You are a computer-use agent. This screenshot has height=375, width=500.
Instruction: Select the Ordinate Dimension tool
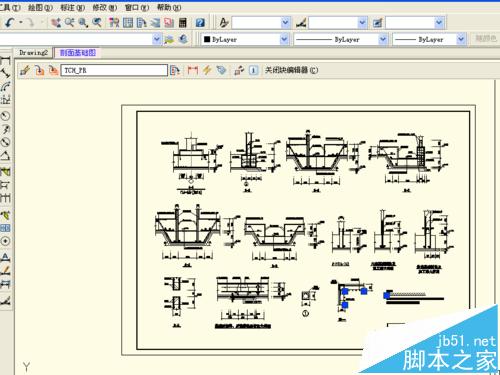pyautogui.click(x=5, y=99)
